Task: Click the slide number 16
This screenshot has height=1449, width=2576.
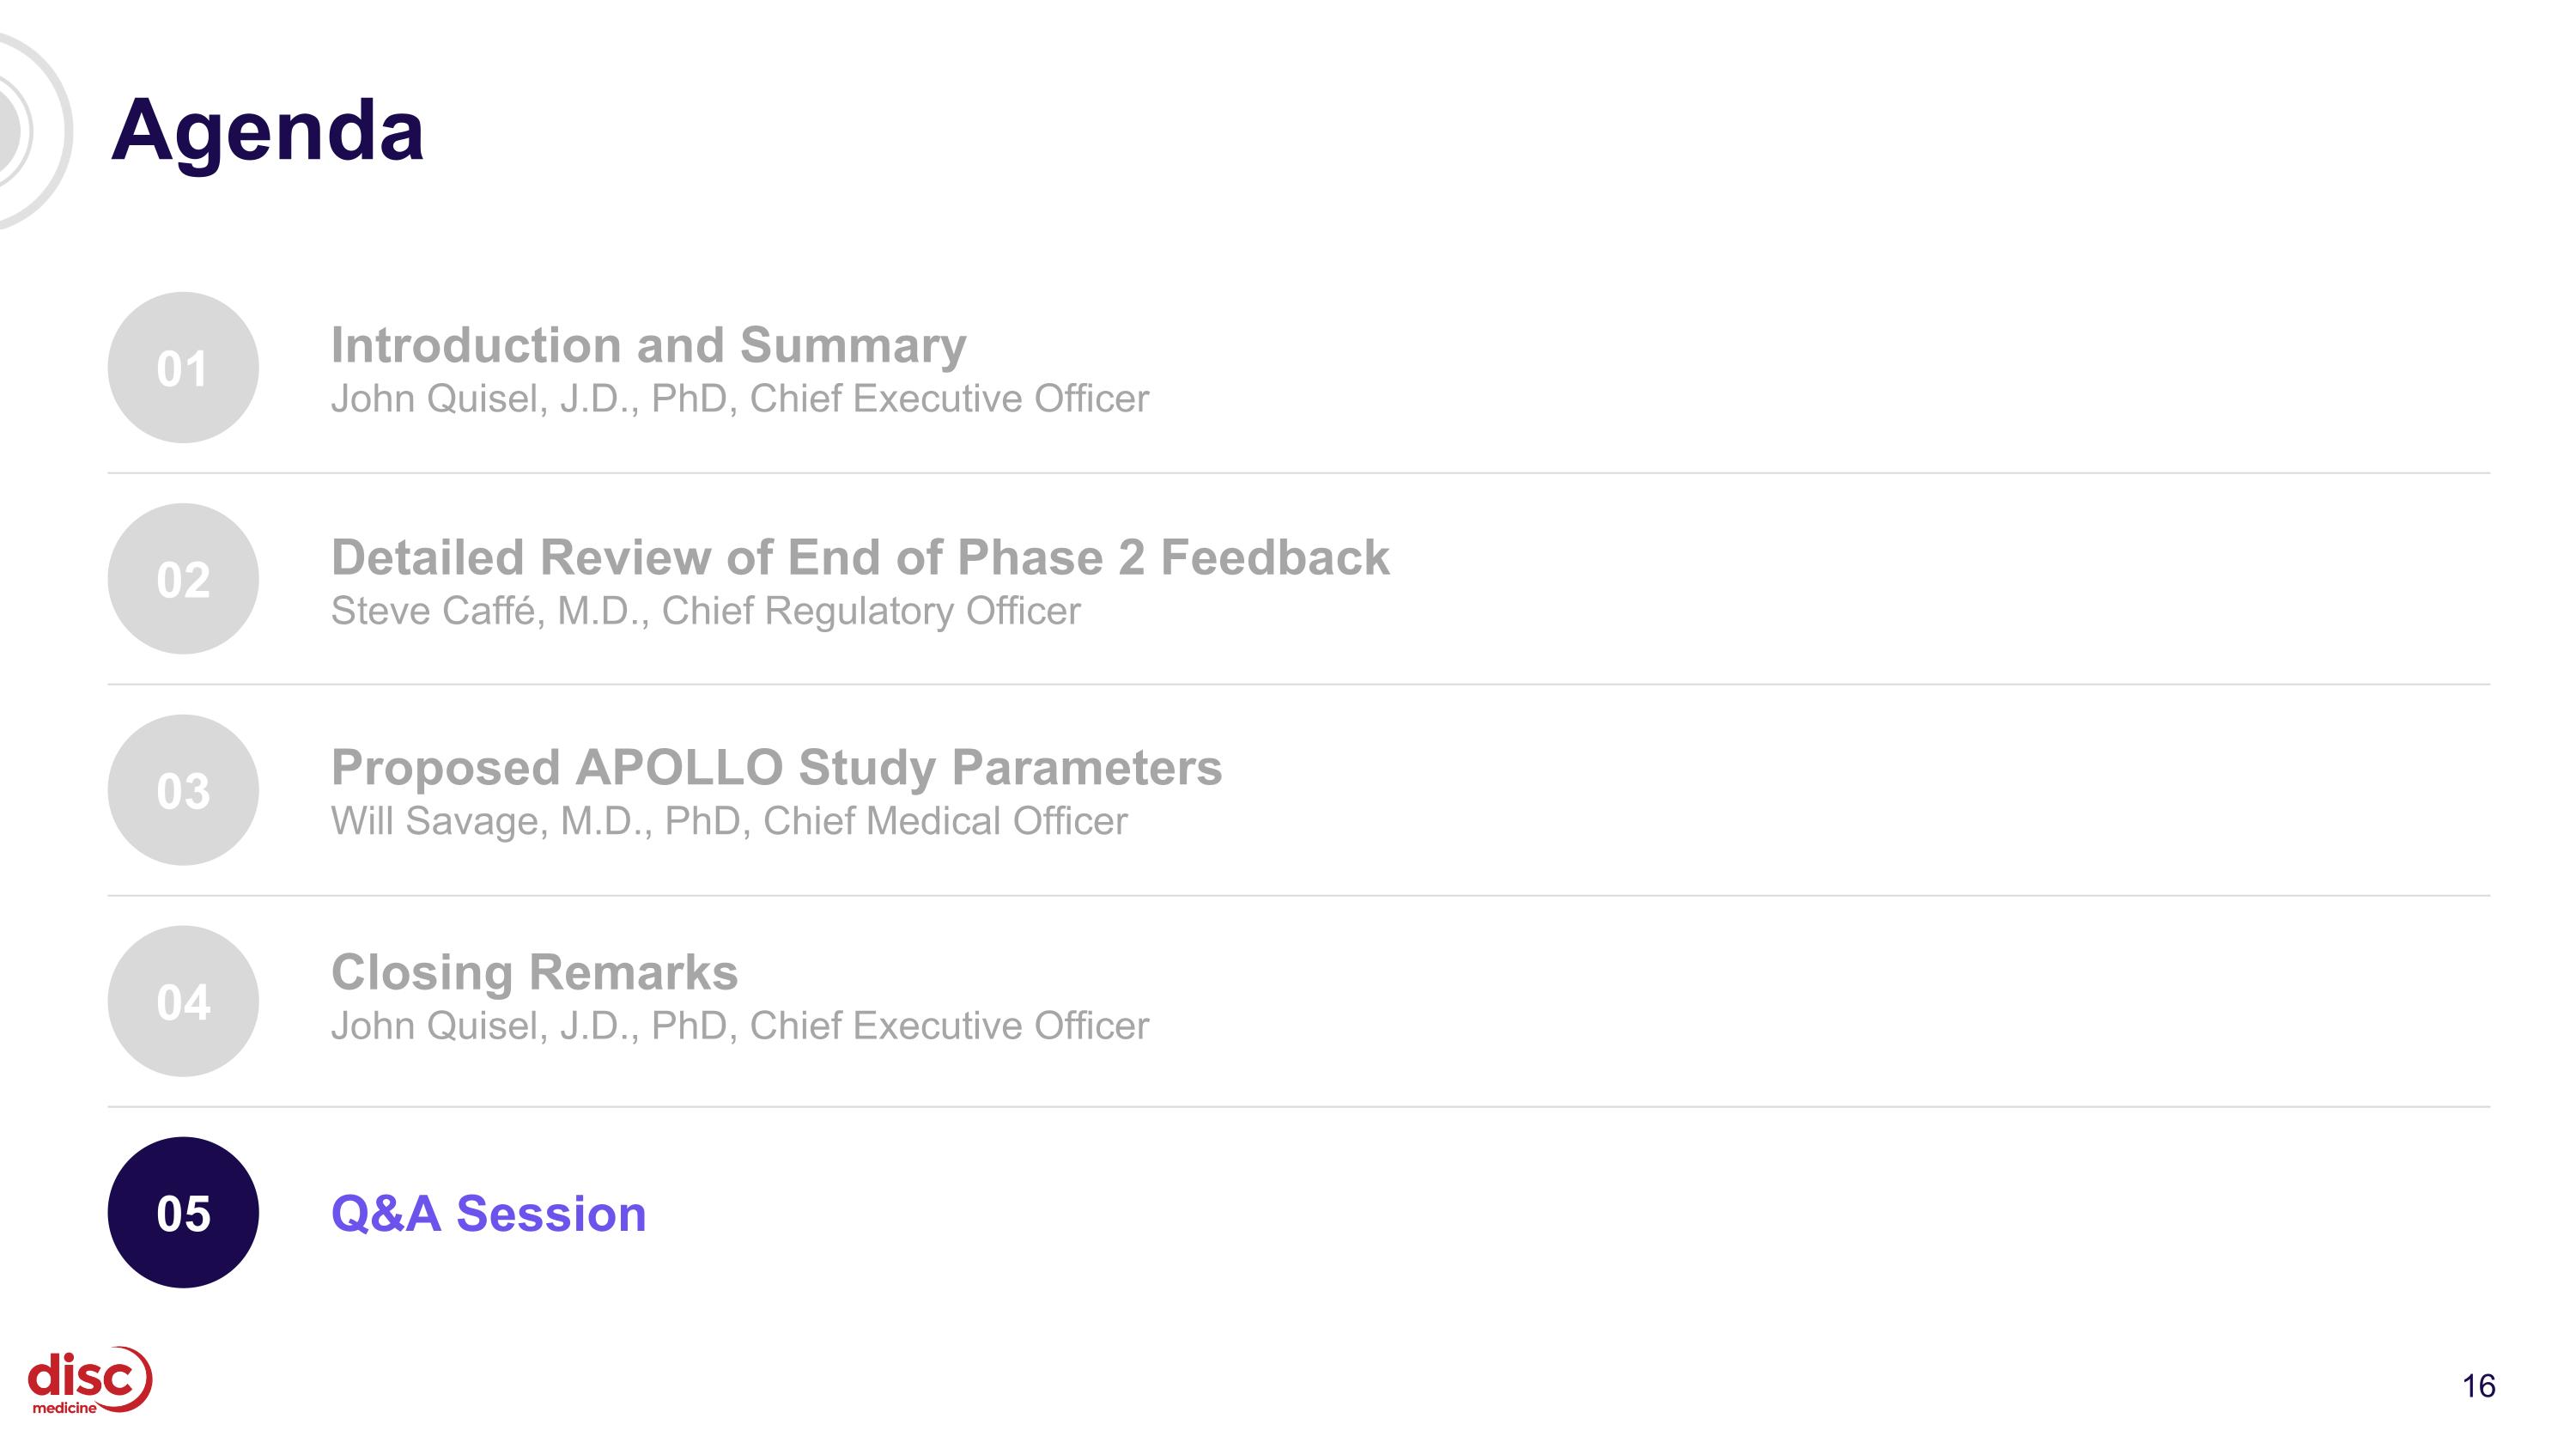Action: tap(2478, 1386)
